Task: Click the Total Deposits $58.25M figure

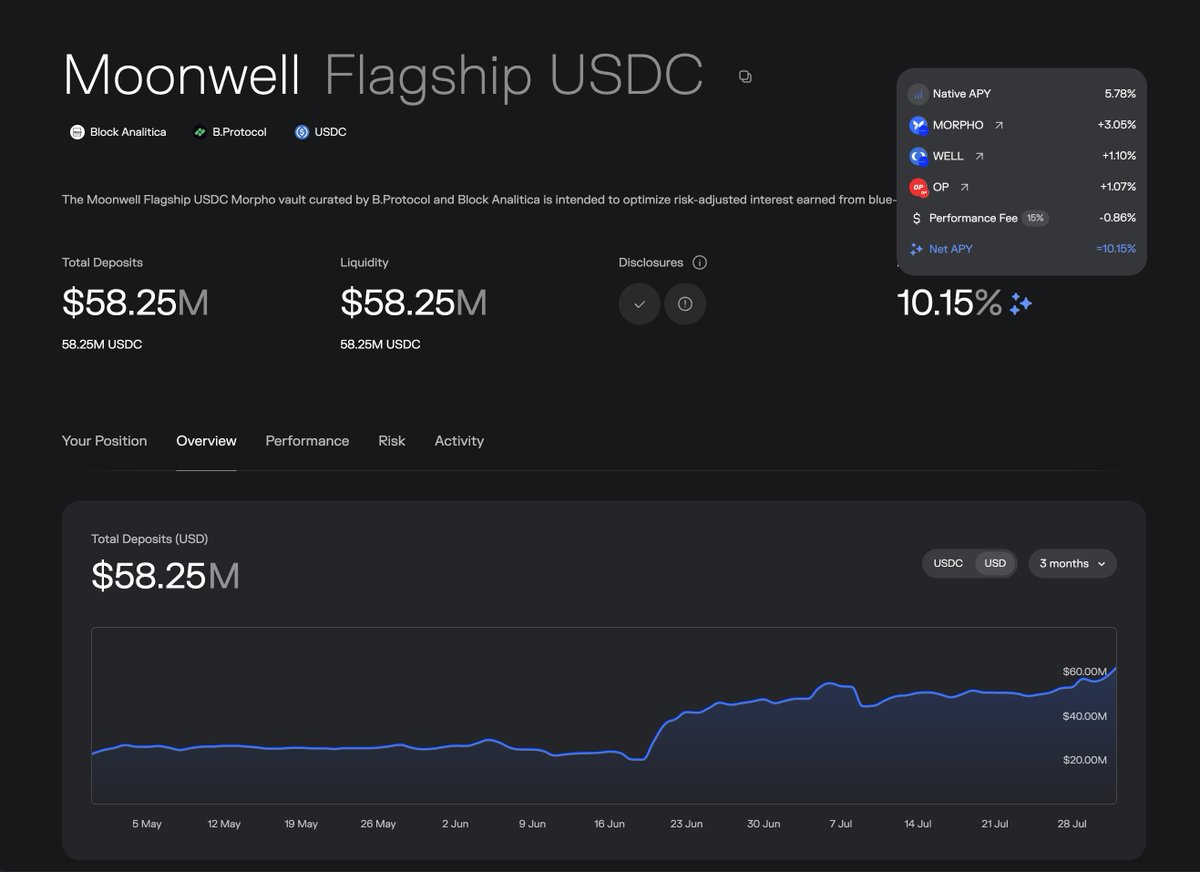Action: click(135, 303)
